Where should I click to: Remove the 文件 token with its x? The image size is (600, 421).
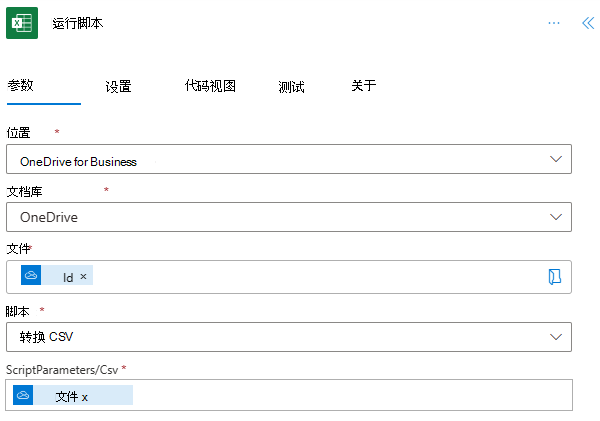[85, 398]
